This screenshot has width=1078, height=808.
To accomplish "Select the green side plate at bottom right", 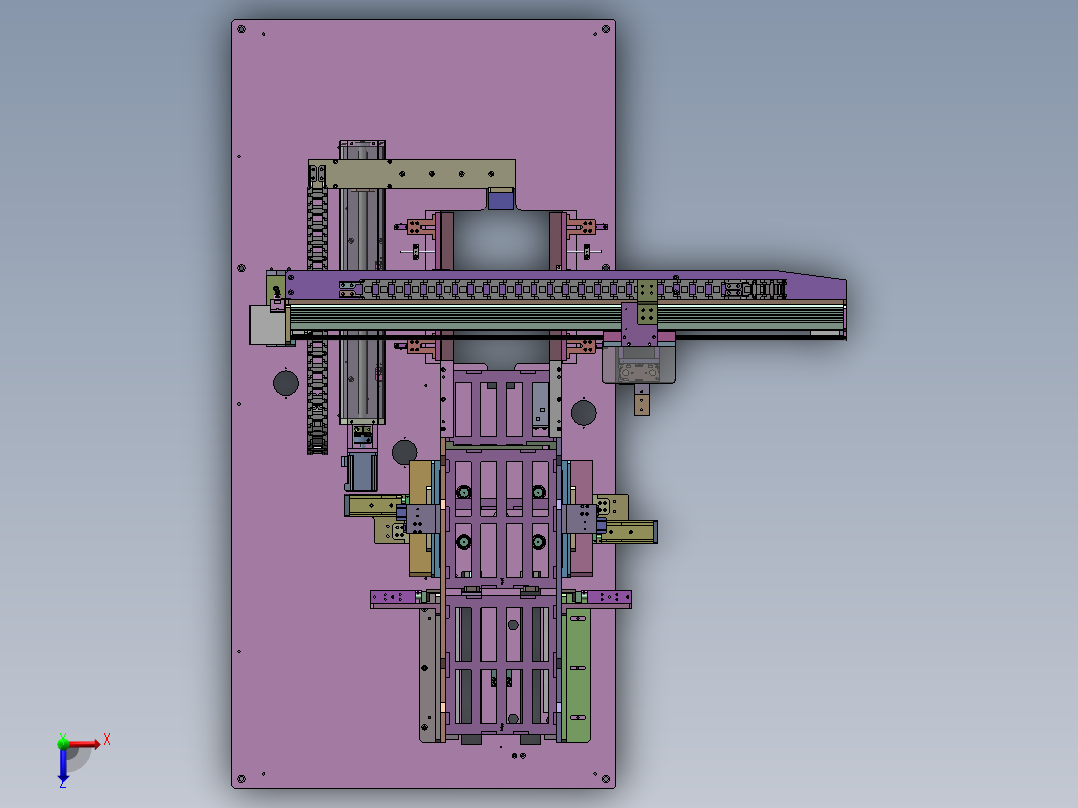I will 578,675.
